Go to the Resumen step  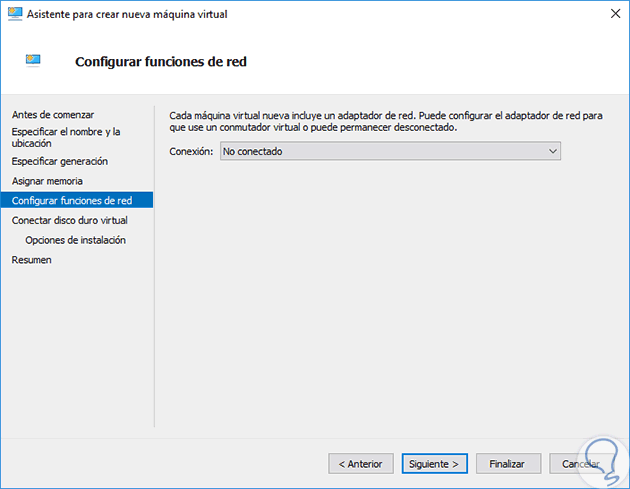[31, 260]
